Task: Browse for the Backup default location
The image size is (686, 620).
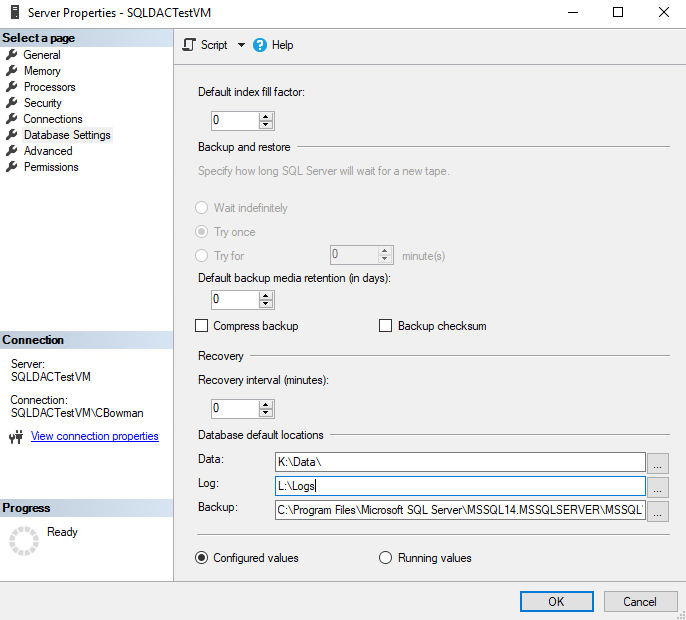Action: click(x=657, y=511)
